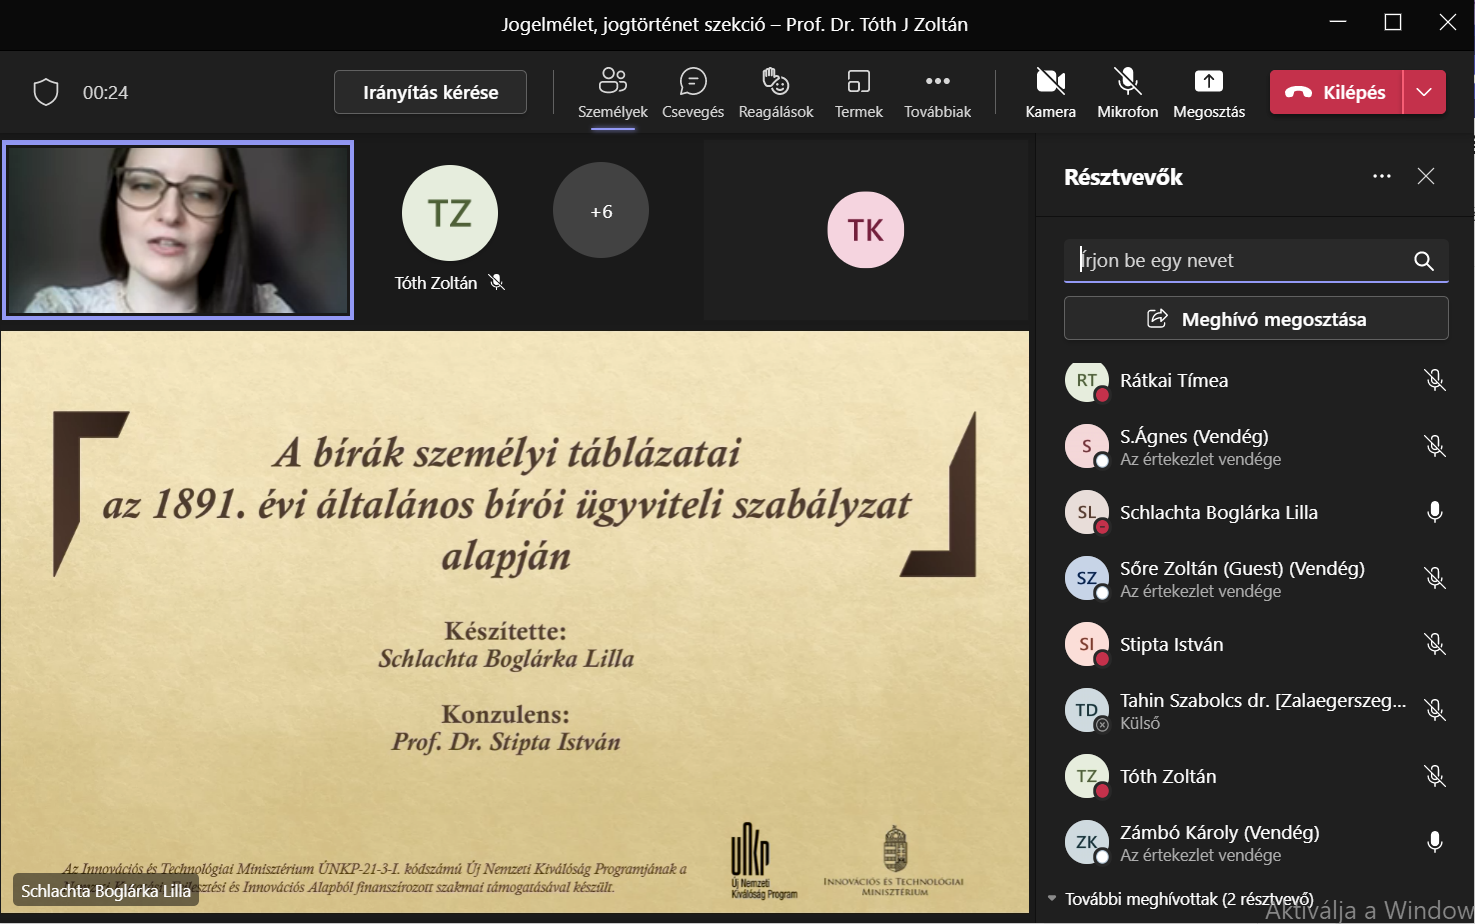Show the +6 additional participants
Image resolution: width=1475 pixels, height=924 pixels.
pos(601,211)
